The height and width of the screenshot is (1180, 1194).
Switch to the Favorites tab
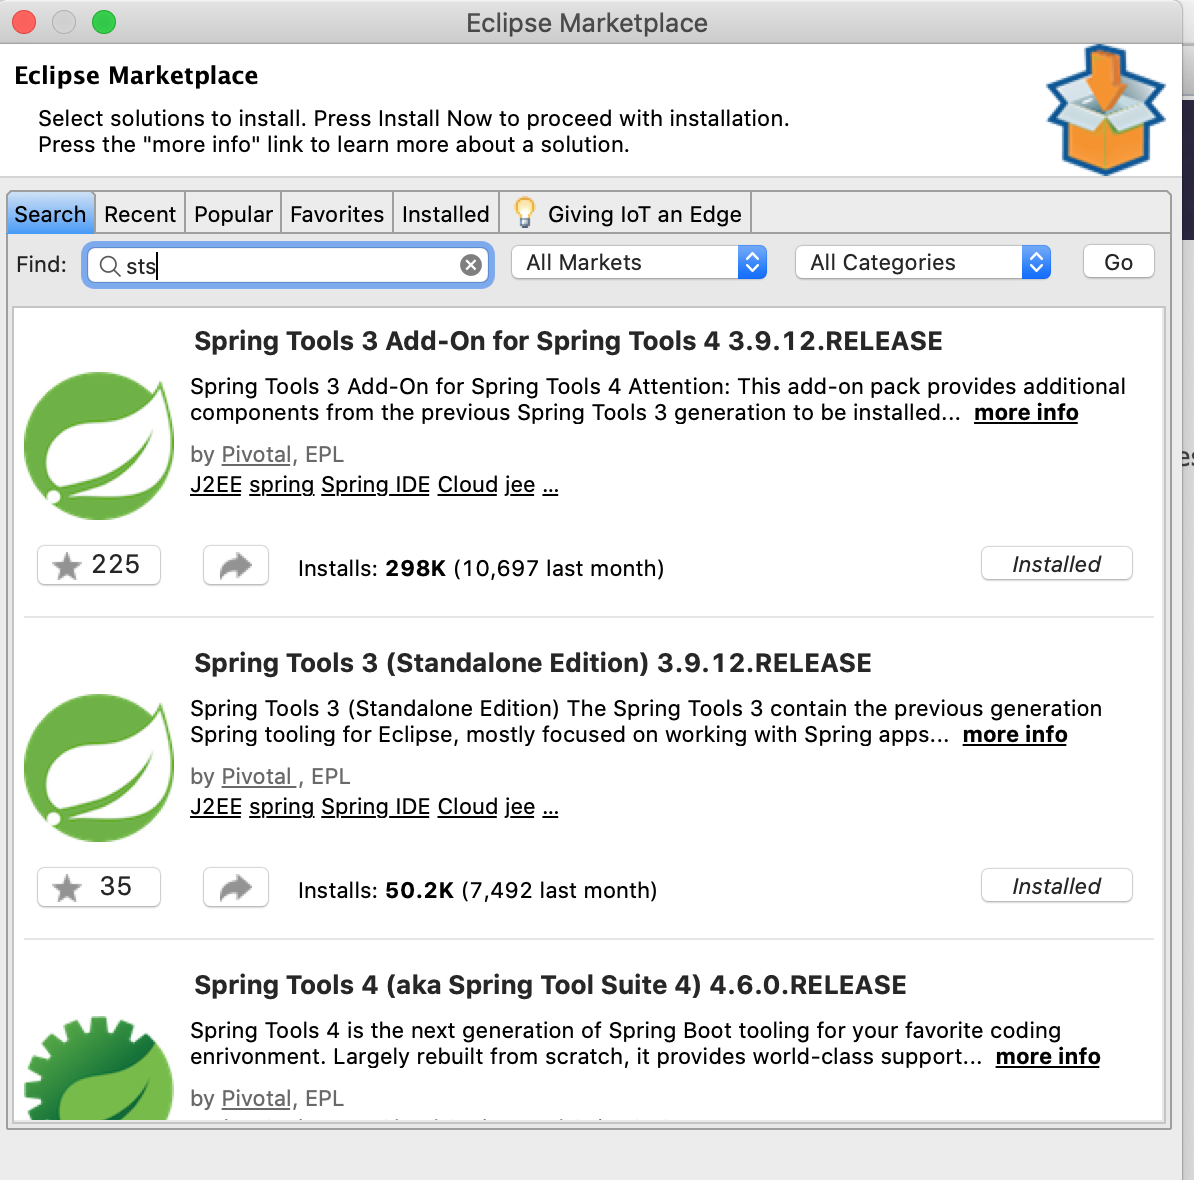pyautogui.click(x=337, y=214)
